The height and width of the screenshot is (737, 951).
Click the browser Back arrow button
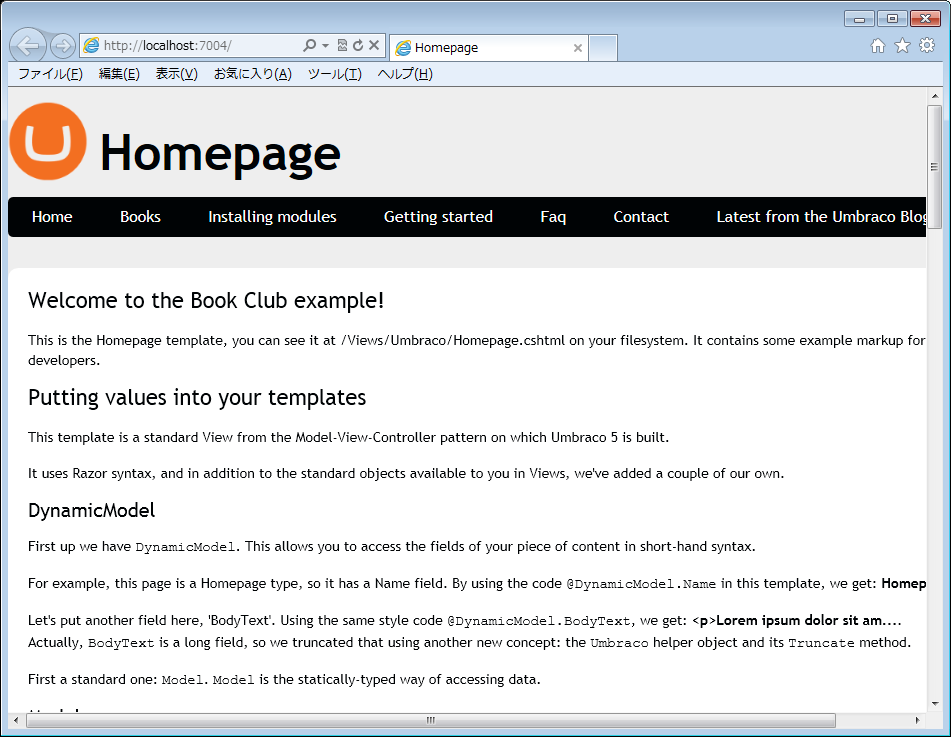[x=28, y=46]
